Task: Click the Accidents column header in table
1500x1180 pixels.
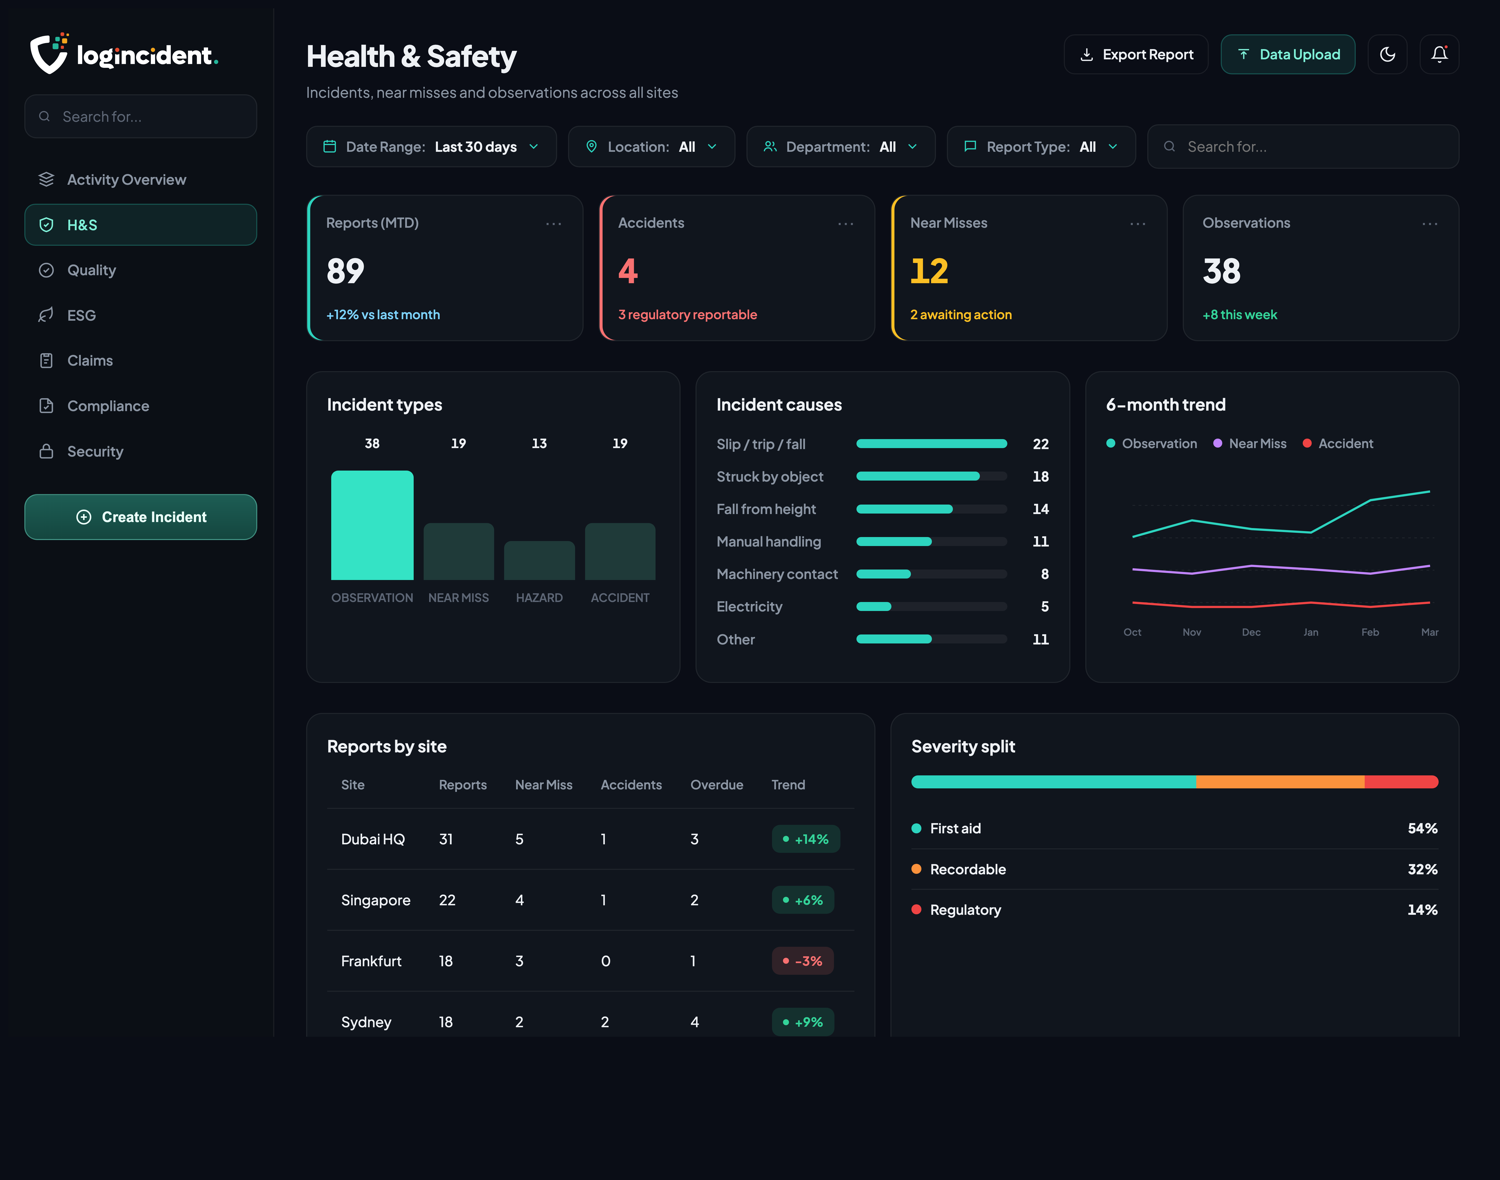Action: [631, 785]
